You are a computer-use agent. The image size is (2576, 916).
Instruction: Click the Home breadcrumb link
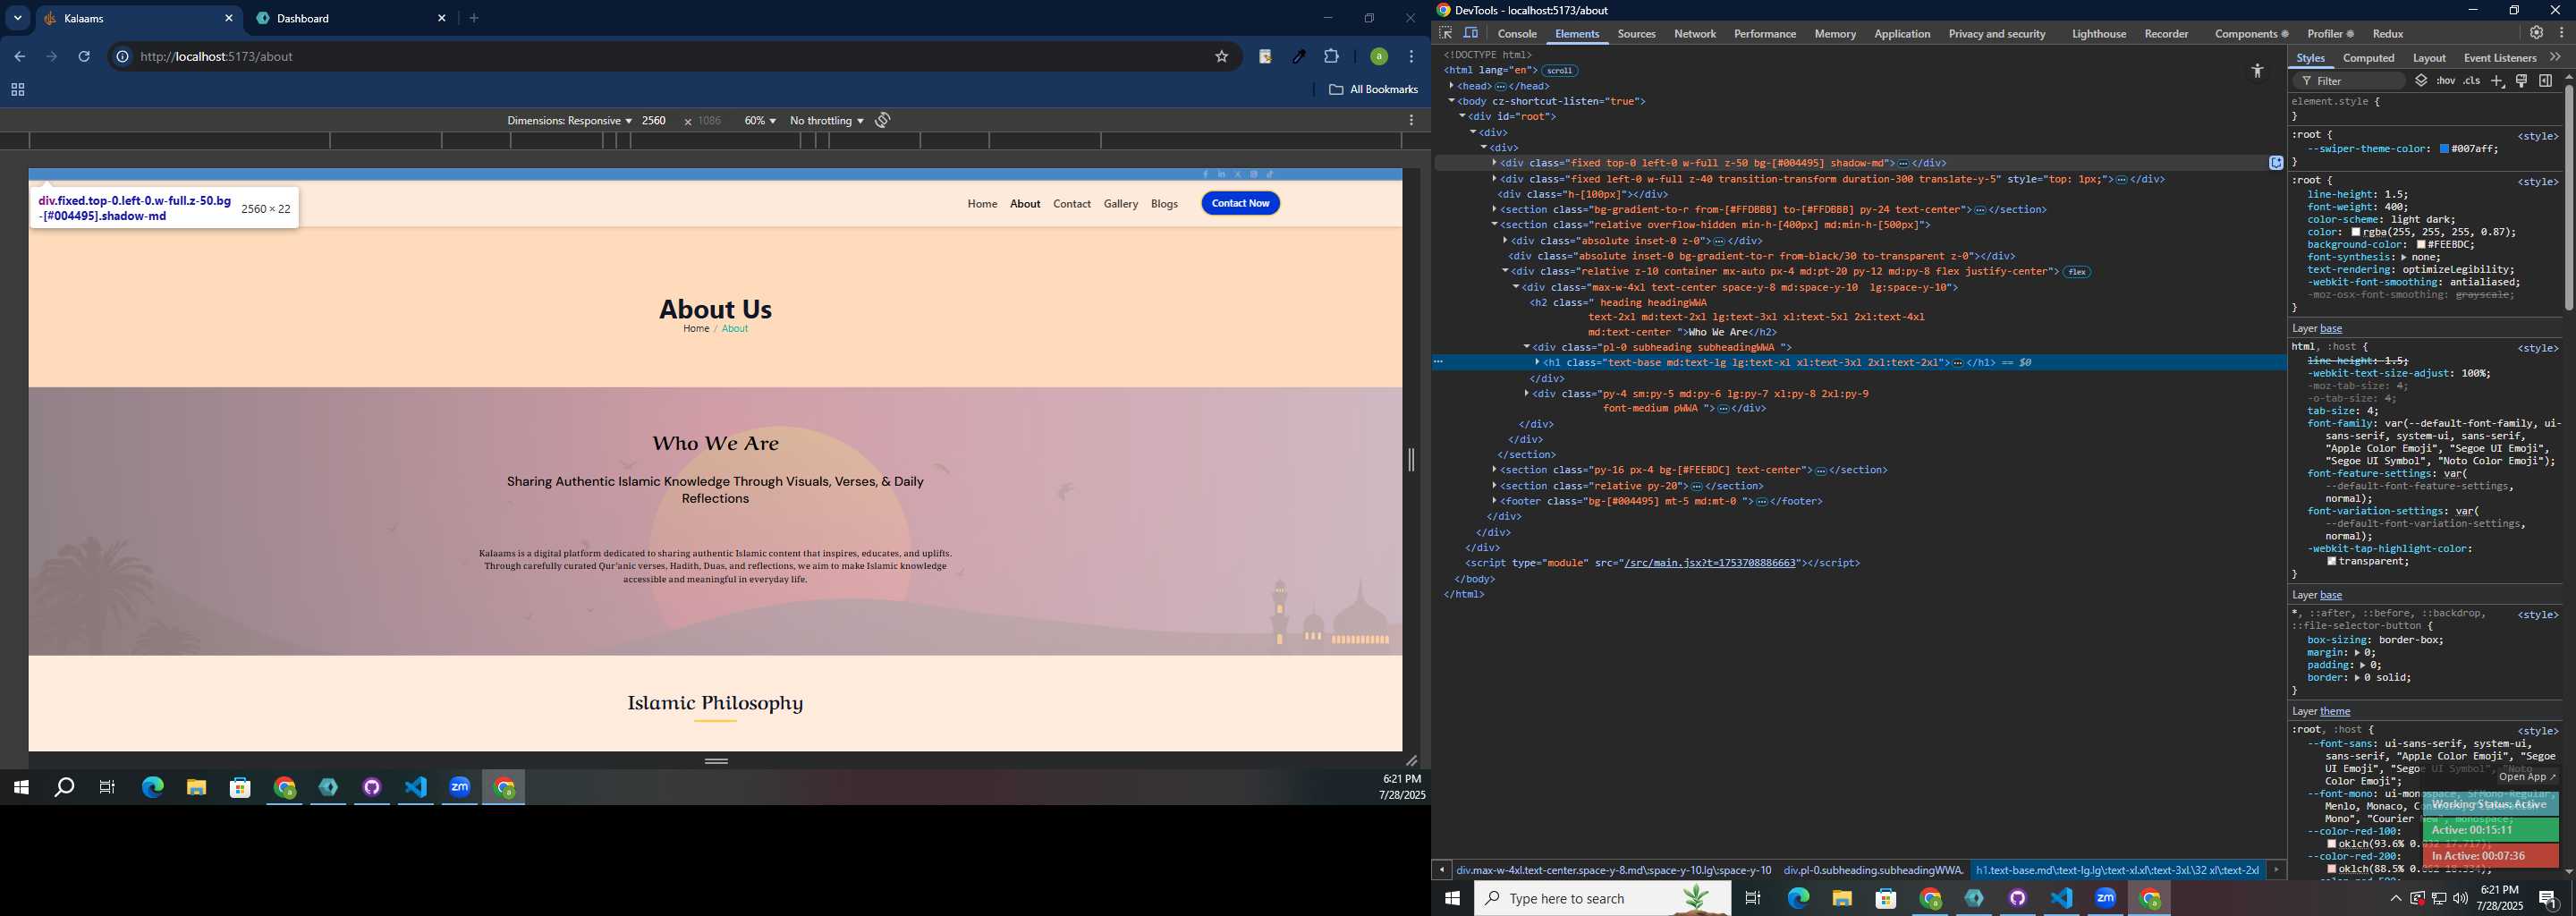(x=696, y=329)
